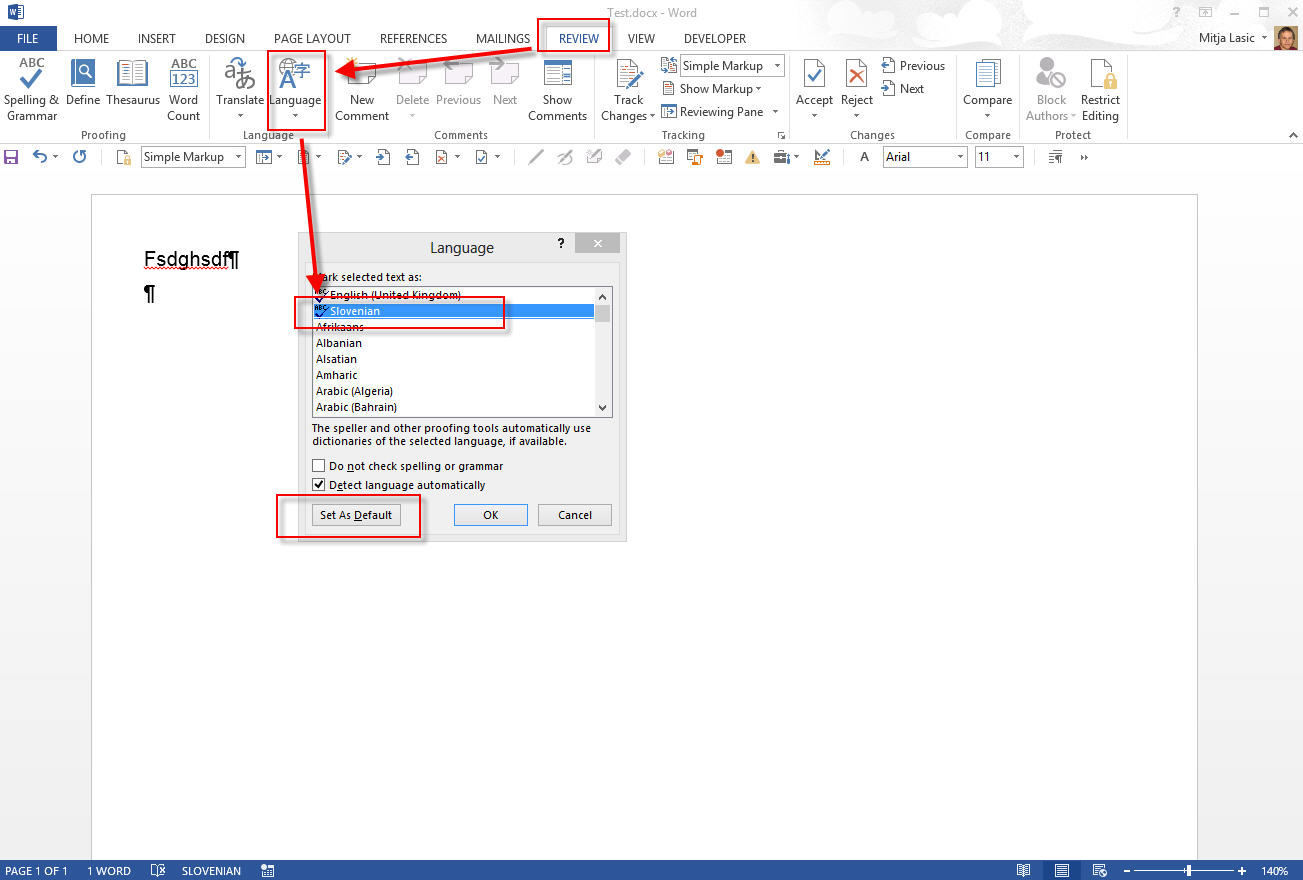Expand the Simple Markup dropdown in ribbon
Screen dimensions: 1303x880
pos(777,66)
